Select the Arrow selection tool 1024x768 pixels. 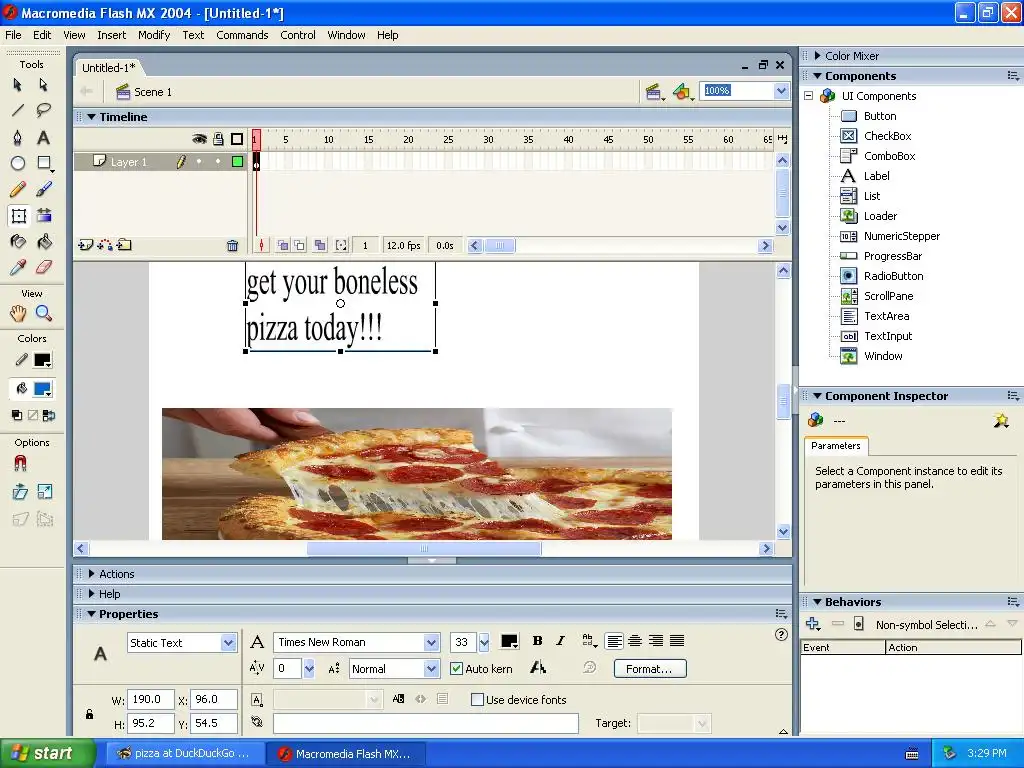pos(18,85)
